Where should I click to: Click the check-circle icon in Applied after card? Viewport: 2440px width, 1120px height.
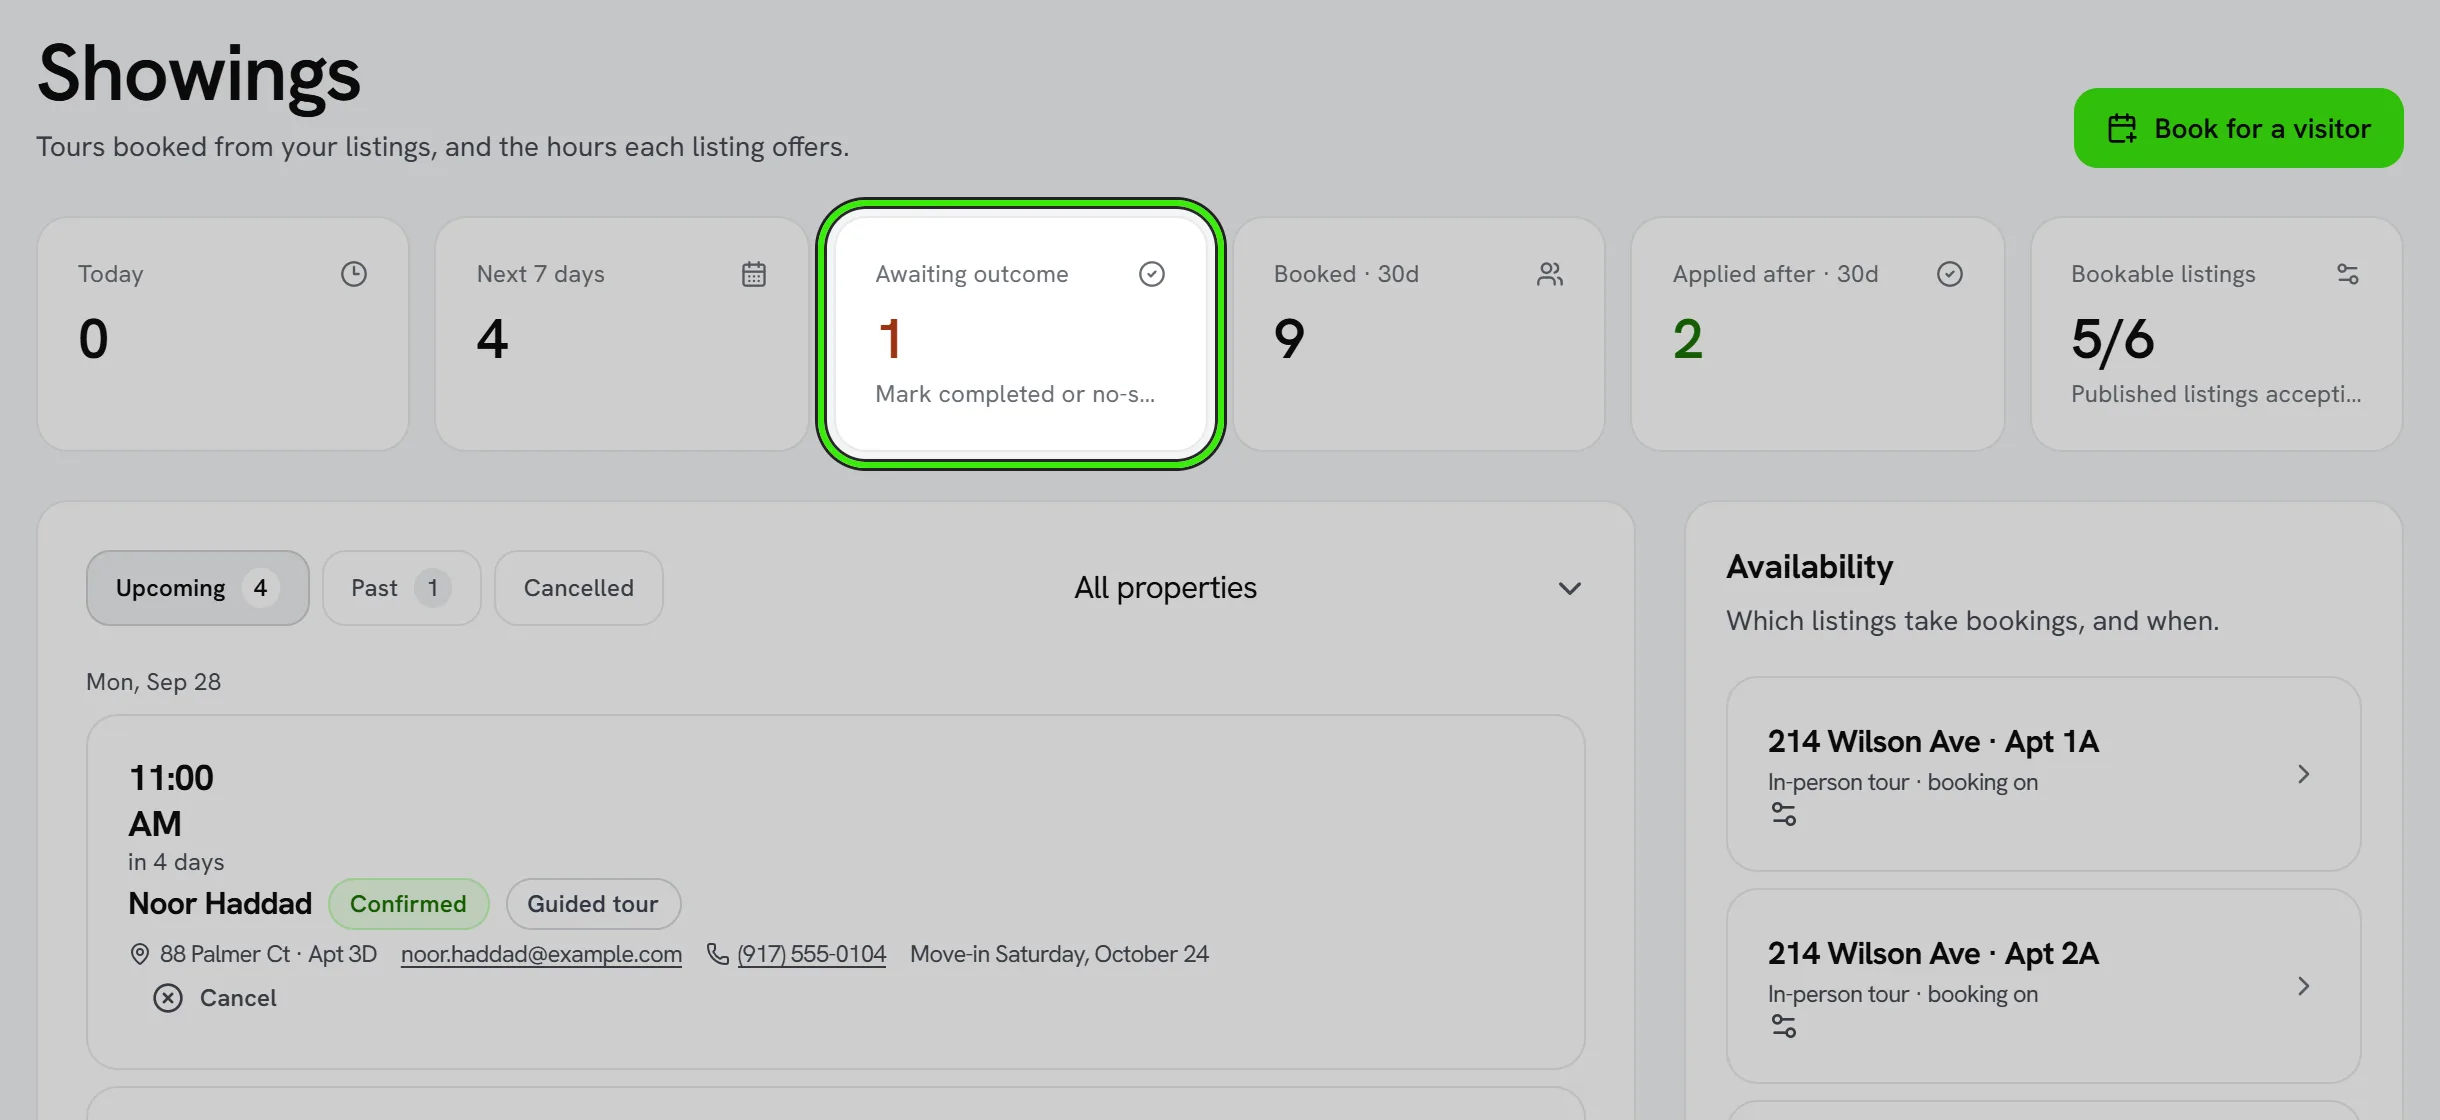(x=1950, y=274)
